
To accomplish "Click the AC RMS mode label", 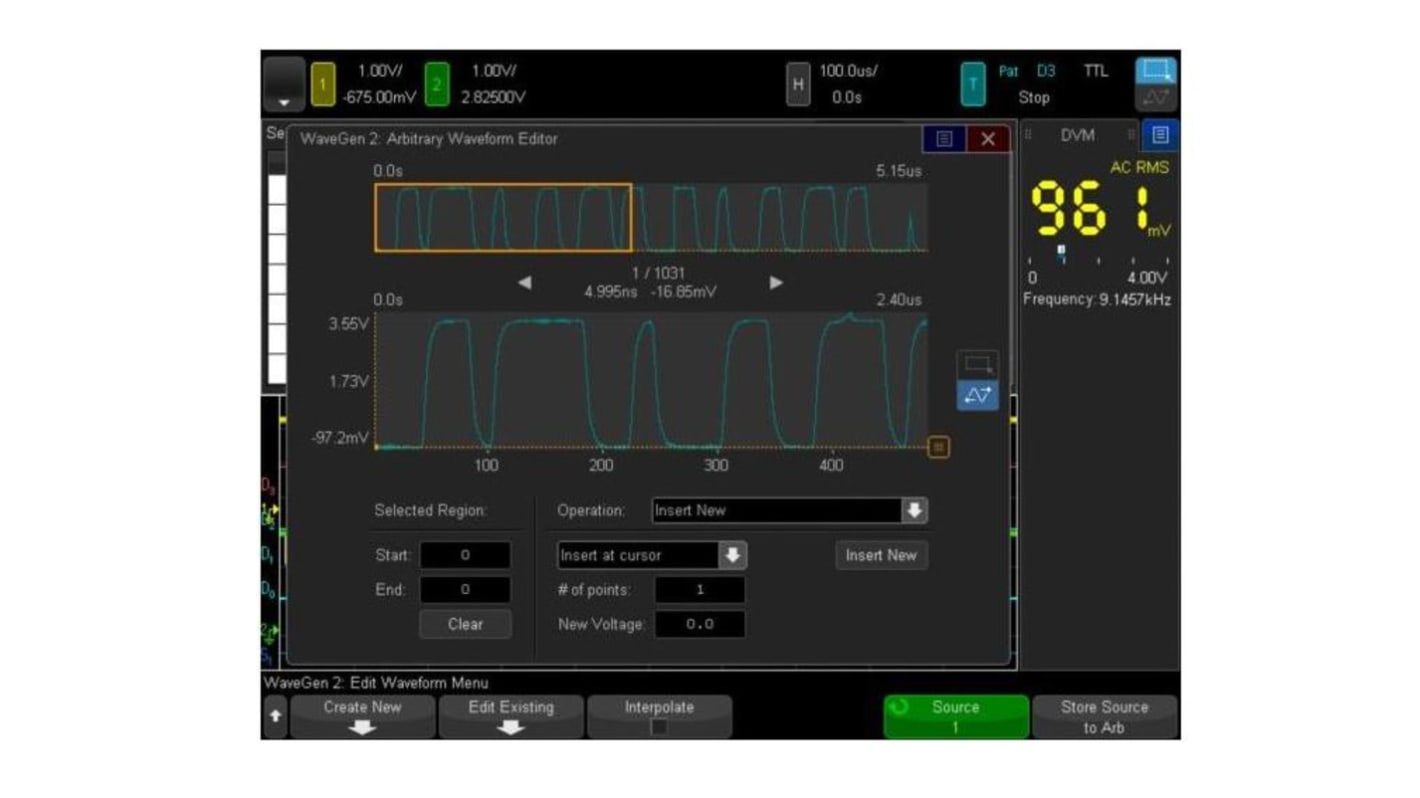I will (x=1139, y=168).
